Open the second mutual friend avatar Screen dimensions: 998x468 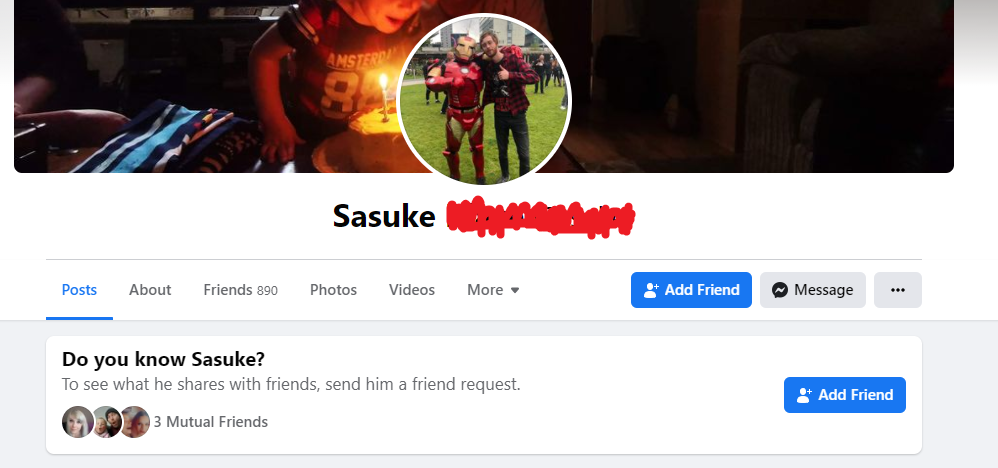tap(106, 422)
